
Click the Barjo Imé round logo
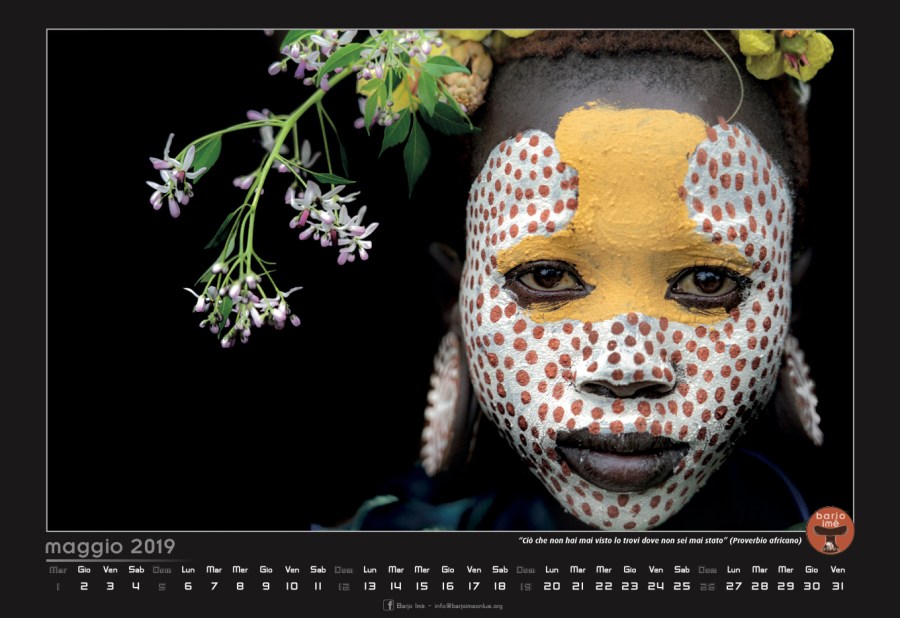[830, 530]
